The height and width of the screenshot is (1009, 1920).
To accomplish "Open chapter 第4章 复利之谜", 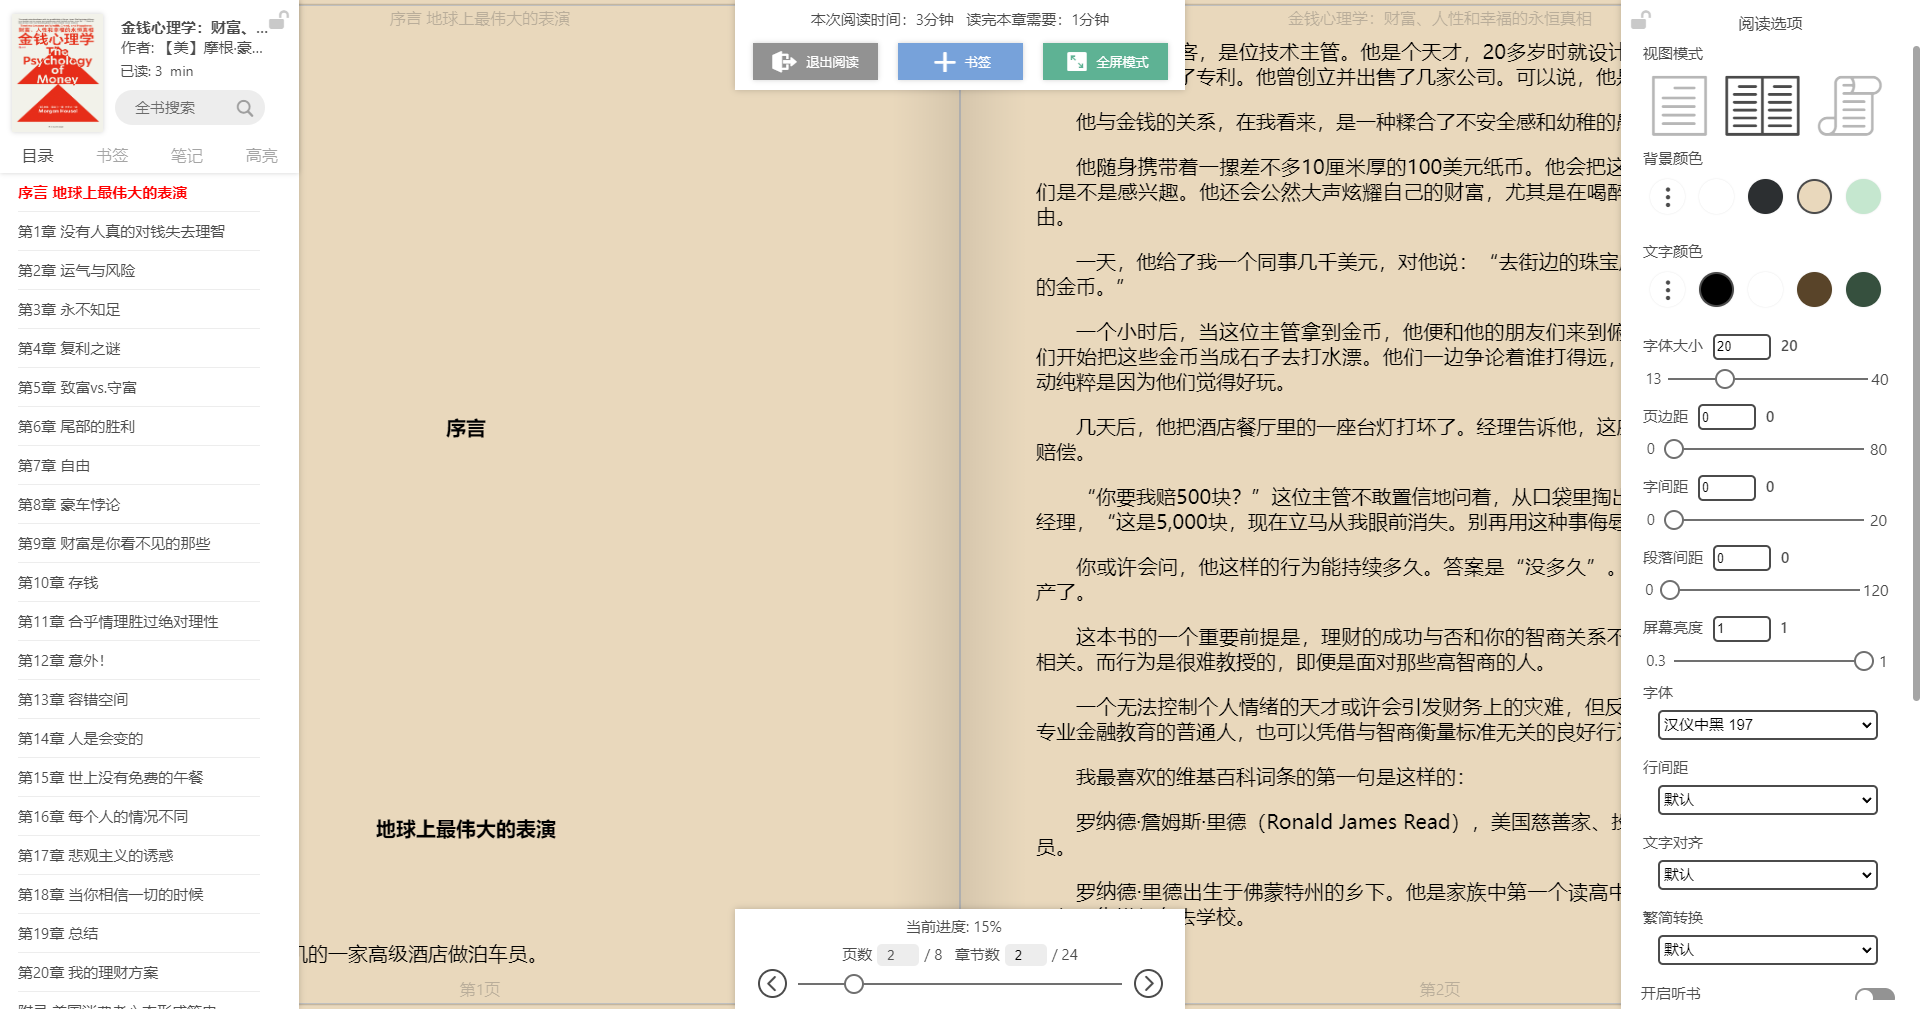I will coord(69,349).
